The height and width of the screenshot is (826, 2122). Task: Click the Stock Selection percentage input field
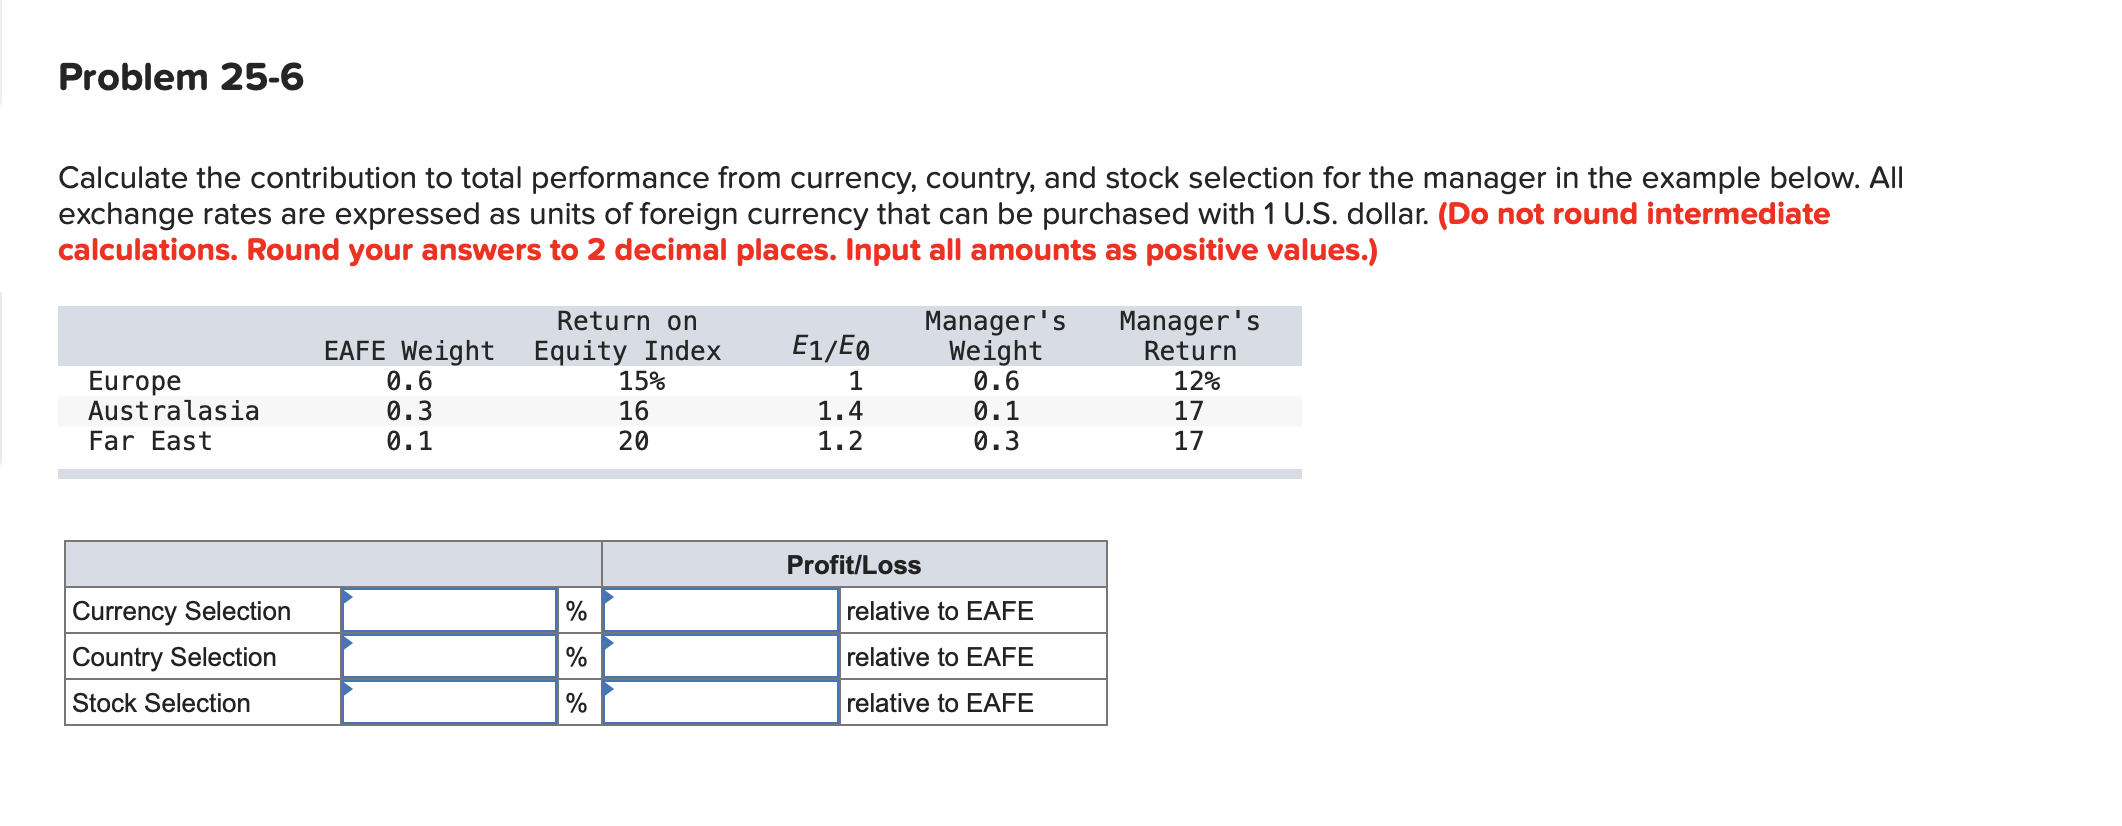click(x=448, y=702)
